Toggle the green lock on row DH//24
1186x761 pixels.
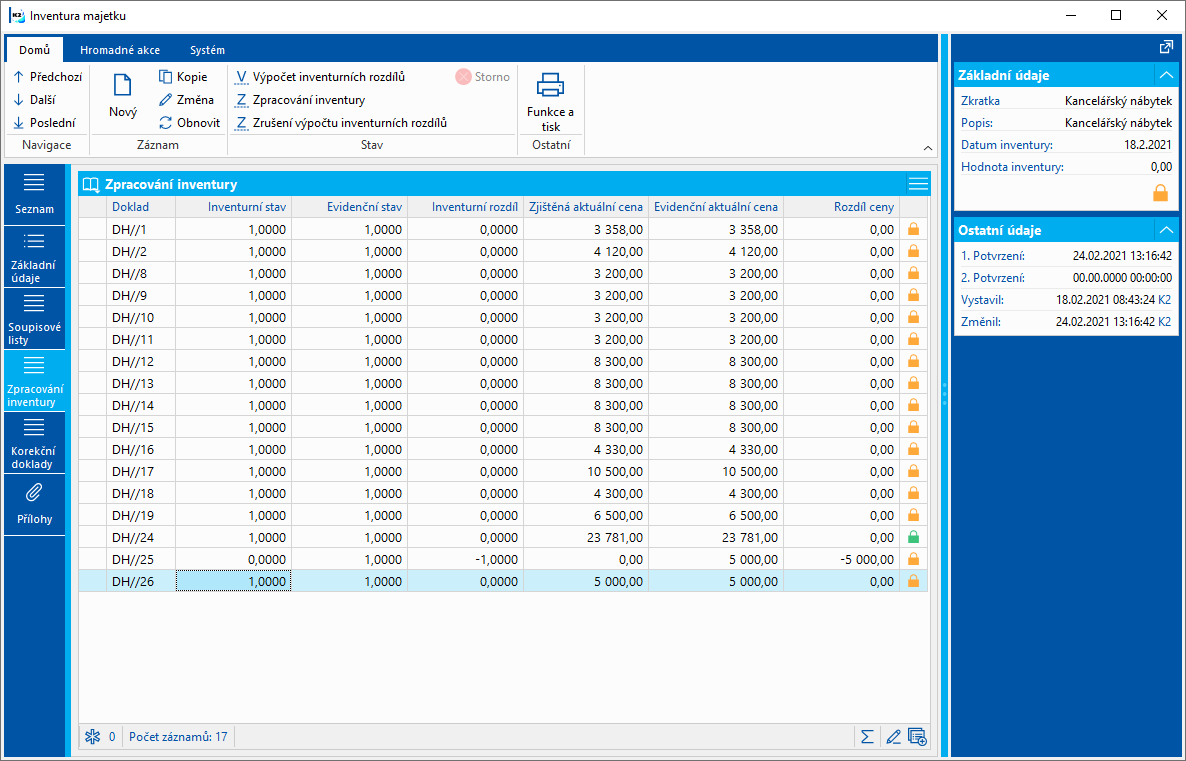913,538
